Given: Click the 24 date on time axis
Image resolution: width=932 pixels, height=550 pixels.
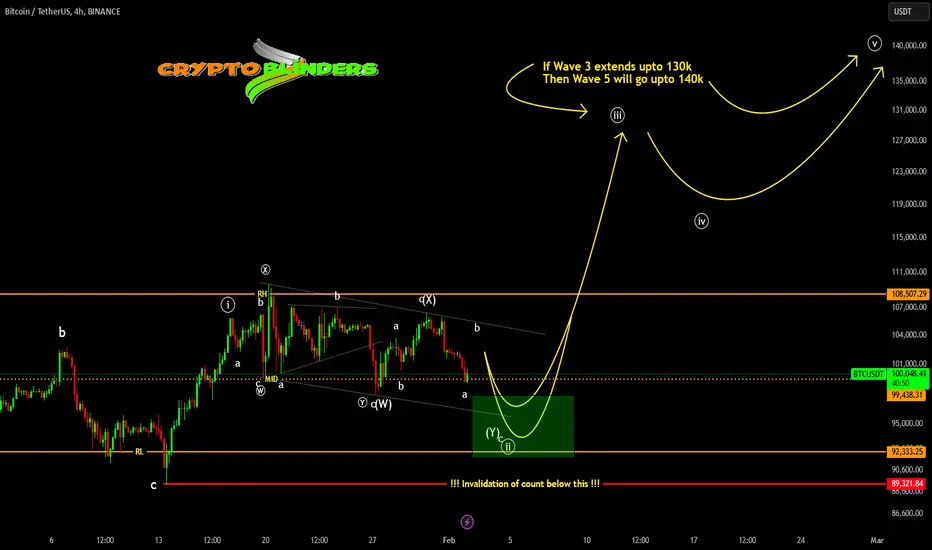Looking at the screenshot, I should click(x=801, y=540).
